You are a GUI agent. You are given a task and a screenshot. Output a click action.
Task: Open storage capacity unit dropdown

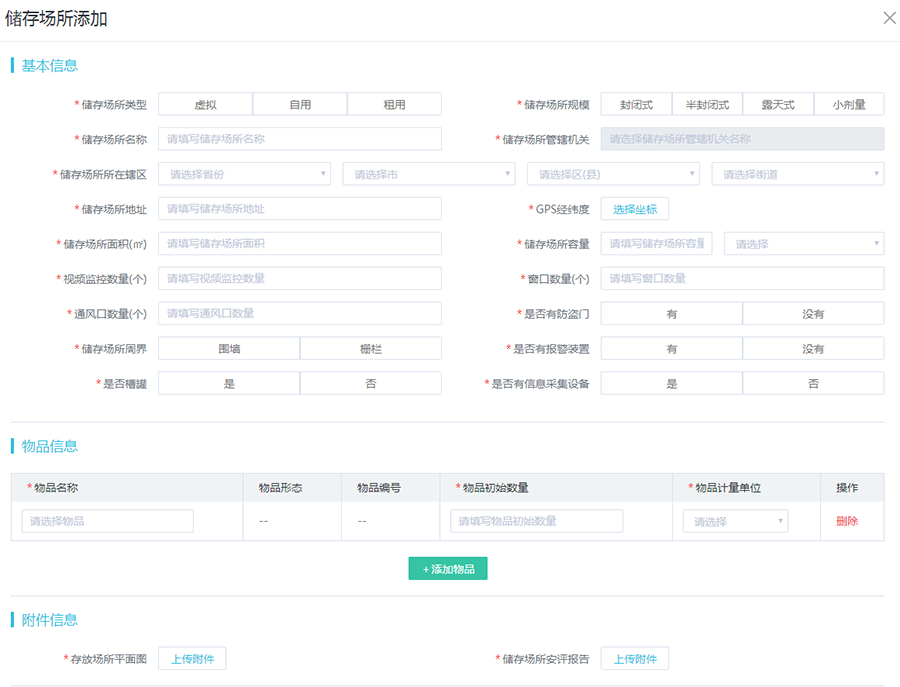coord(803,244)
